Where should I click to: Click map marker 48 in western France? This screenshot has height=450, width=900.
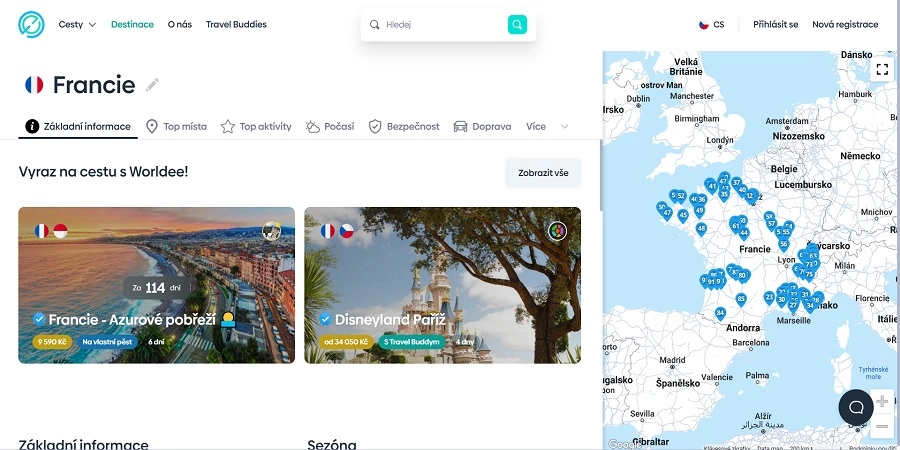pos(701,228)
